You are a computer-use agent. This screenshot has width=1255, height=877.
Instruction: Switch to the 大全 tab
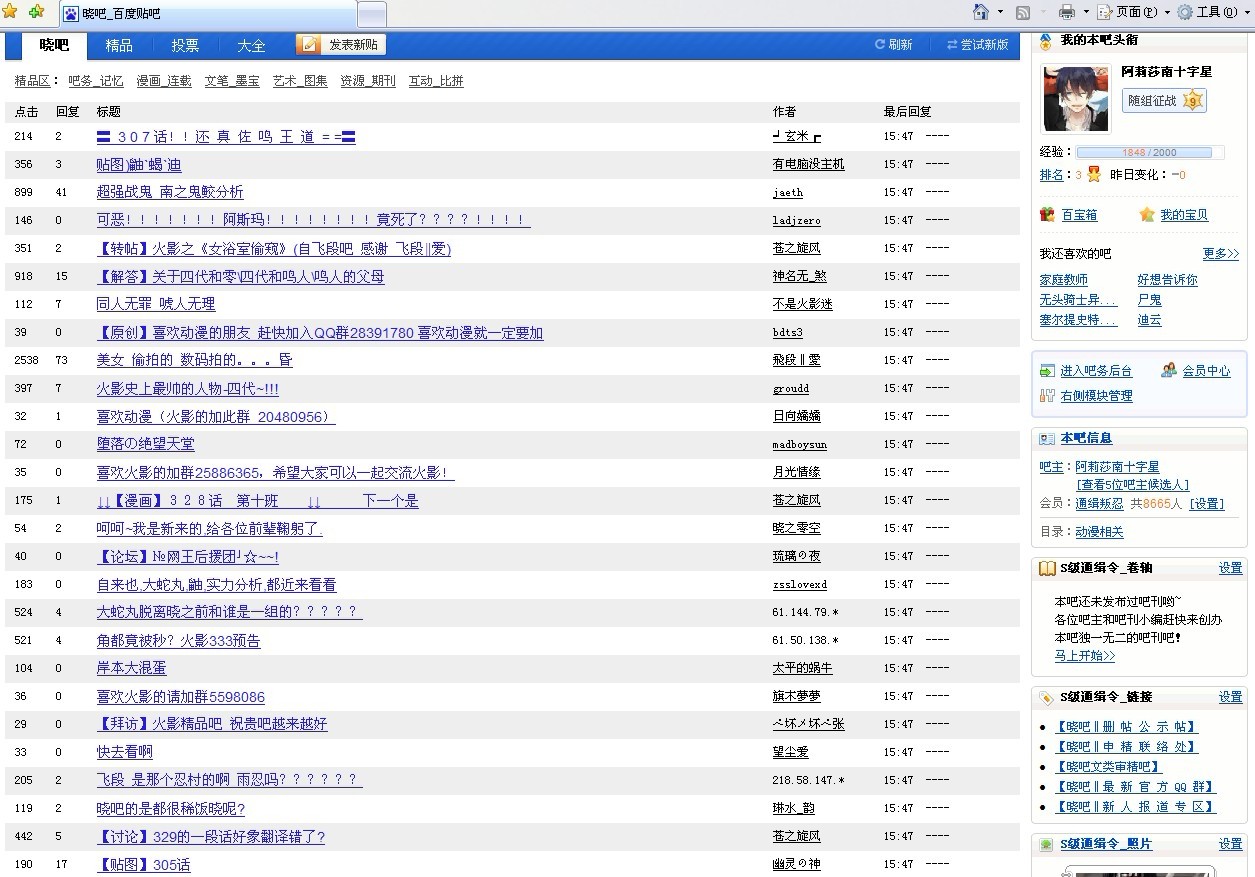coord(251,45)
